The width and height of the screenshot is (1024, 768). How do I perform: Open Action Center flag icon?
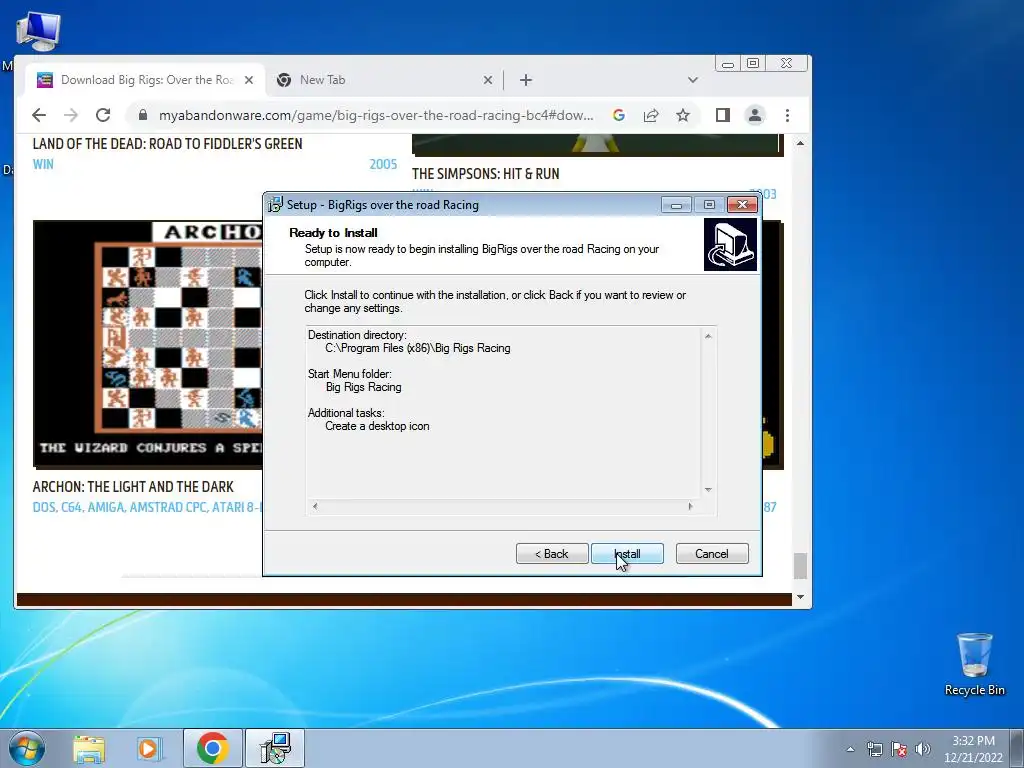pyautogui.click(x=899, y=749)
